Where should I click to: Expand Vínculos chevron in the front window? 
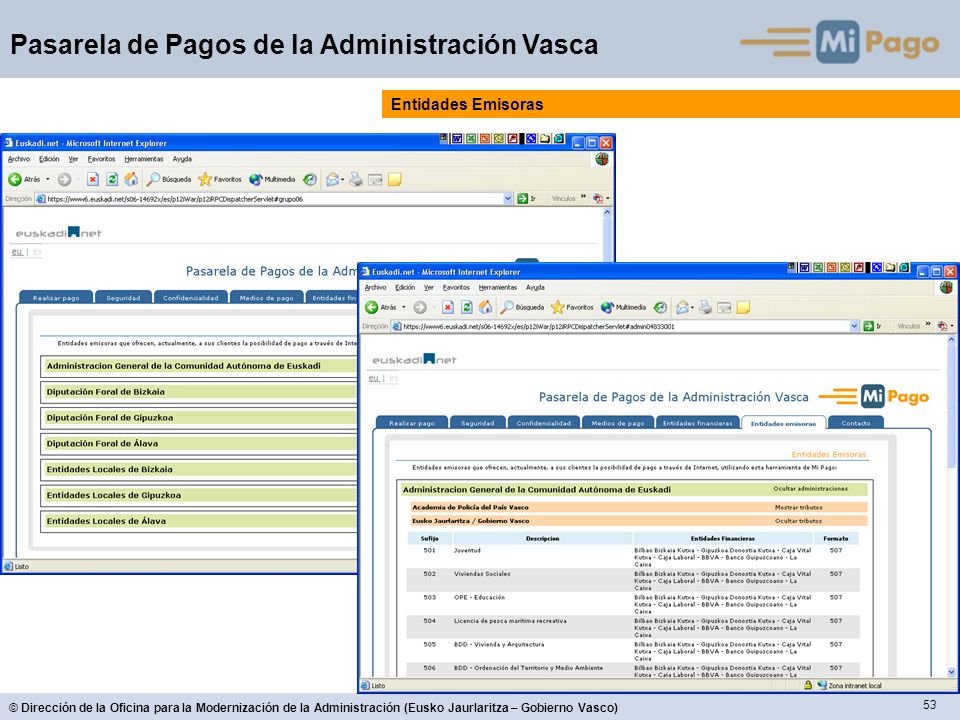[928, 324]
